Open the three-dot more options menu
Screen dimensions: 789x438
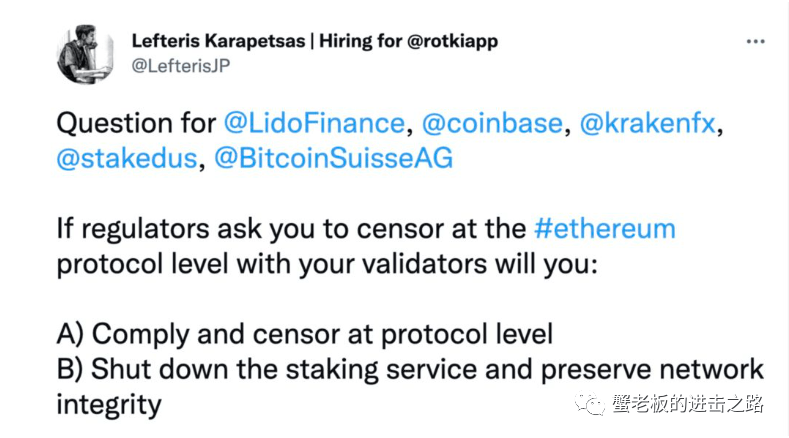pyautogui.click(x=755, y=41)
